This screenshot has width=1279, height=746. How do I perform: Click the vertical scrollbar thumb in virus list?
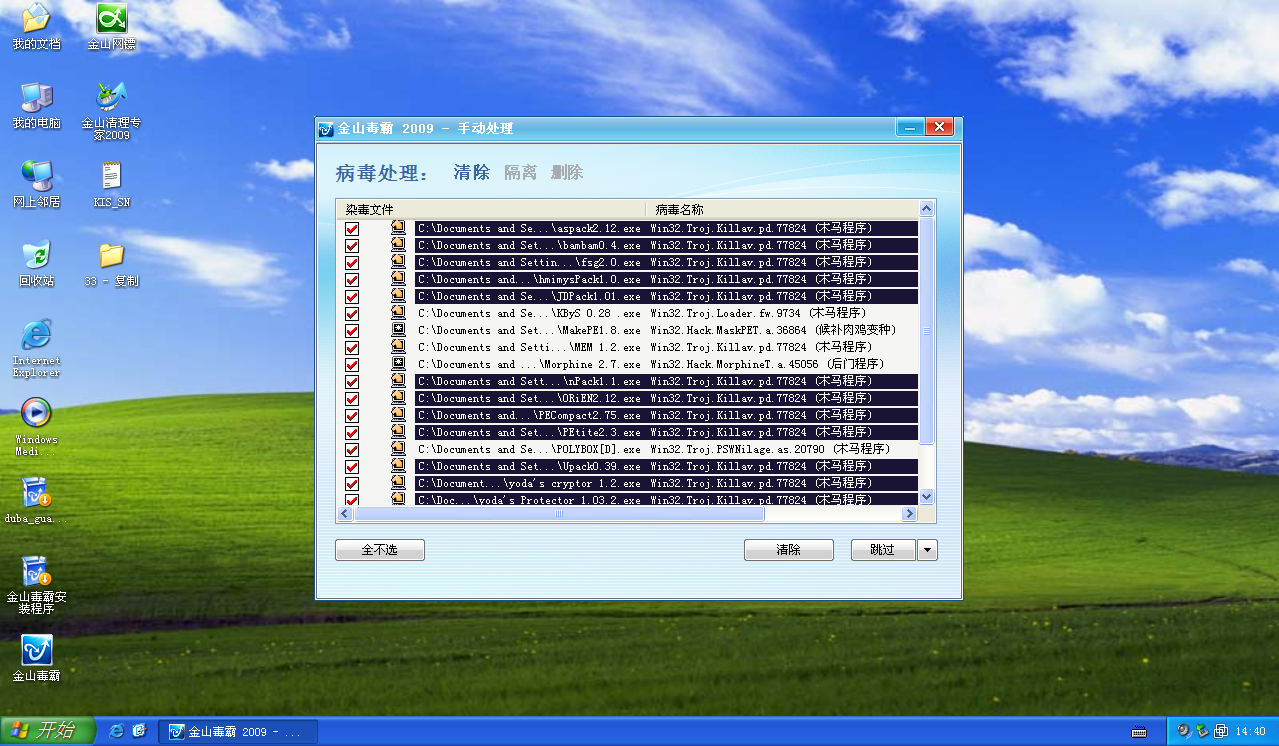click(x=926, y=331)
